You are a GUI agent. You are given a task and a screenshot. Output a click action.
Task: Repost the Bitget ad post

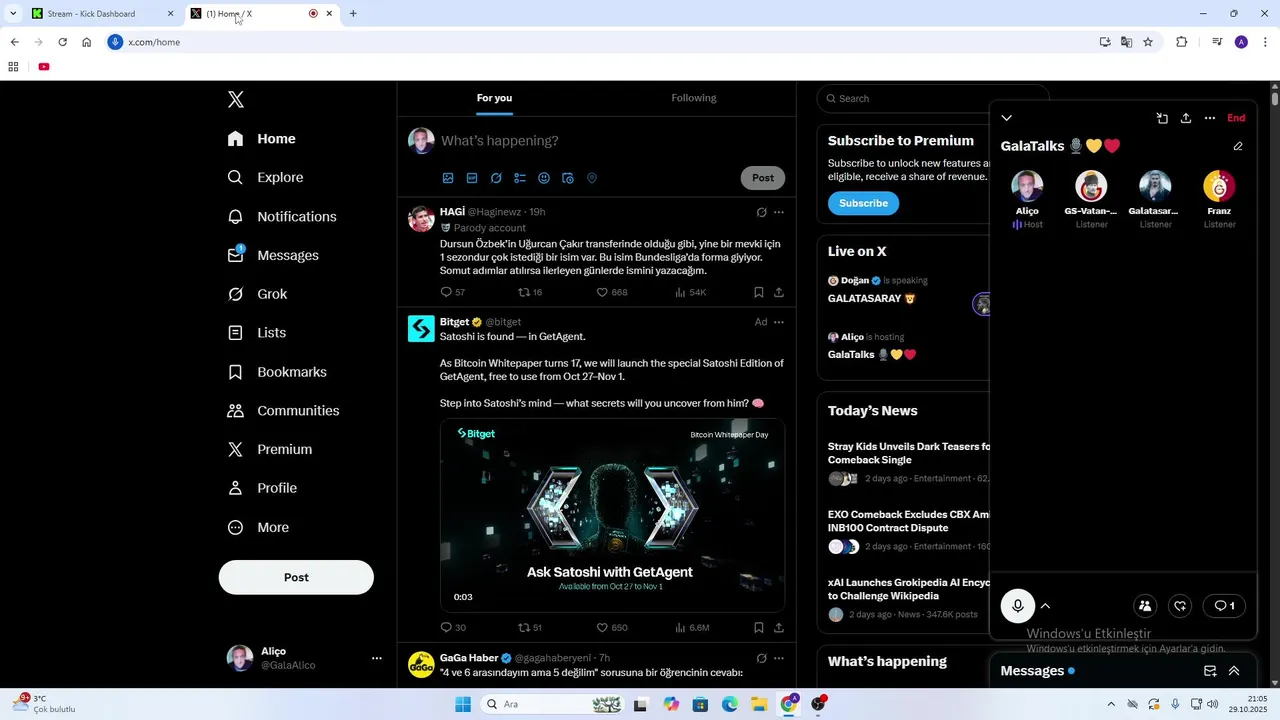[x=530, y=627]
